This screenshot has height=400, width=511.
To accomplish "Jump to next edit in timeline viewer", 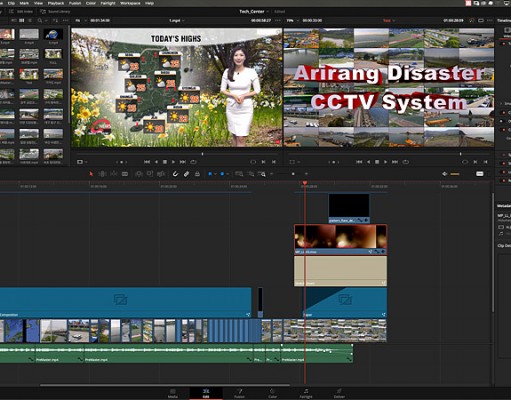I will [395, 162].
